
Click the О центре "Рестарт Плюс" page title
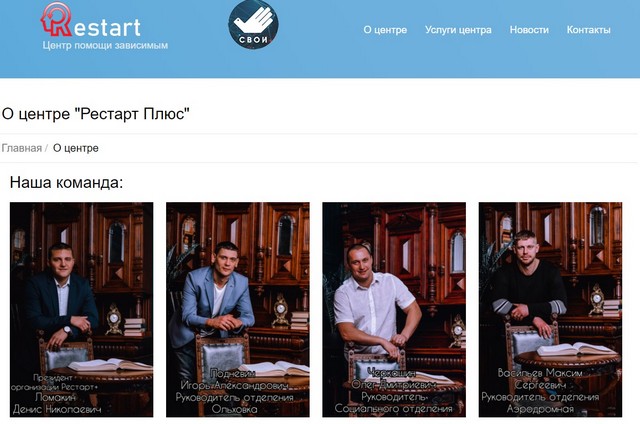pyautogui.click(x=96, y=114)
